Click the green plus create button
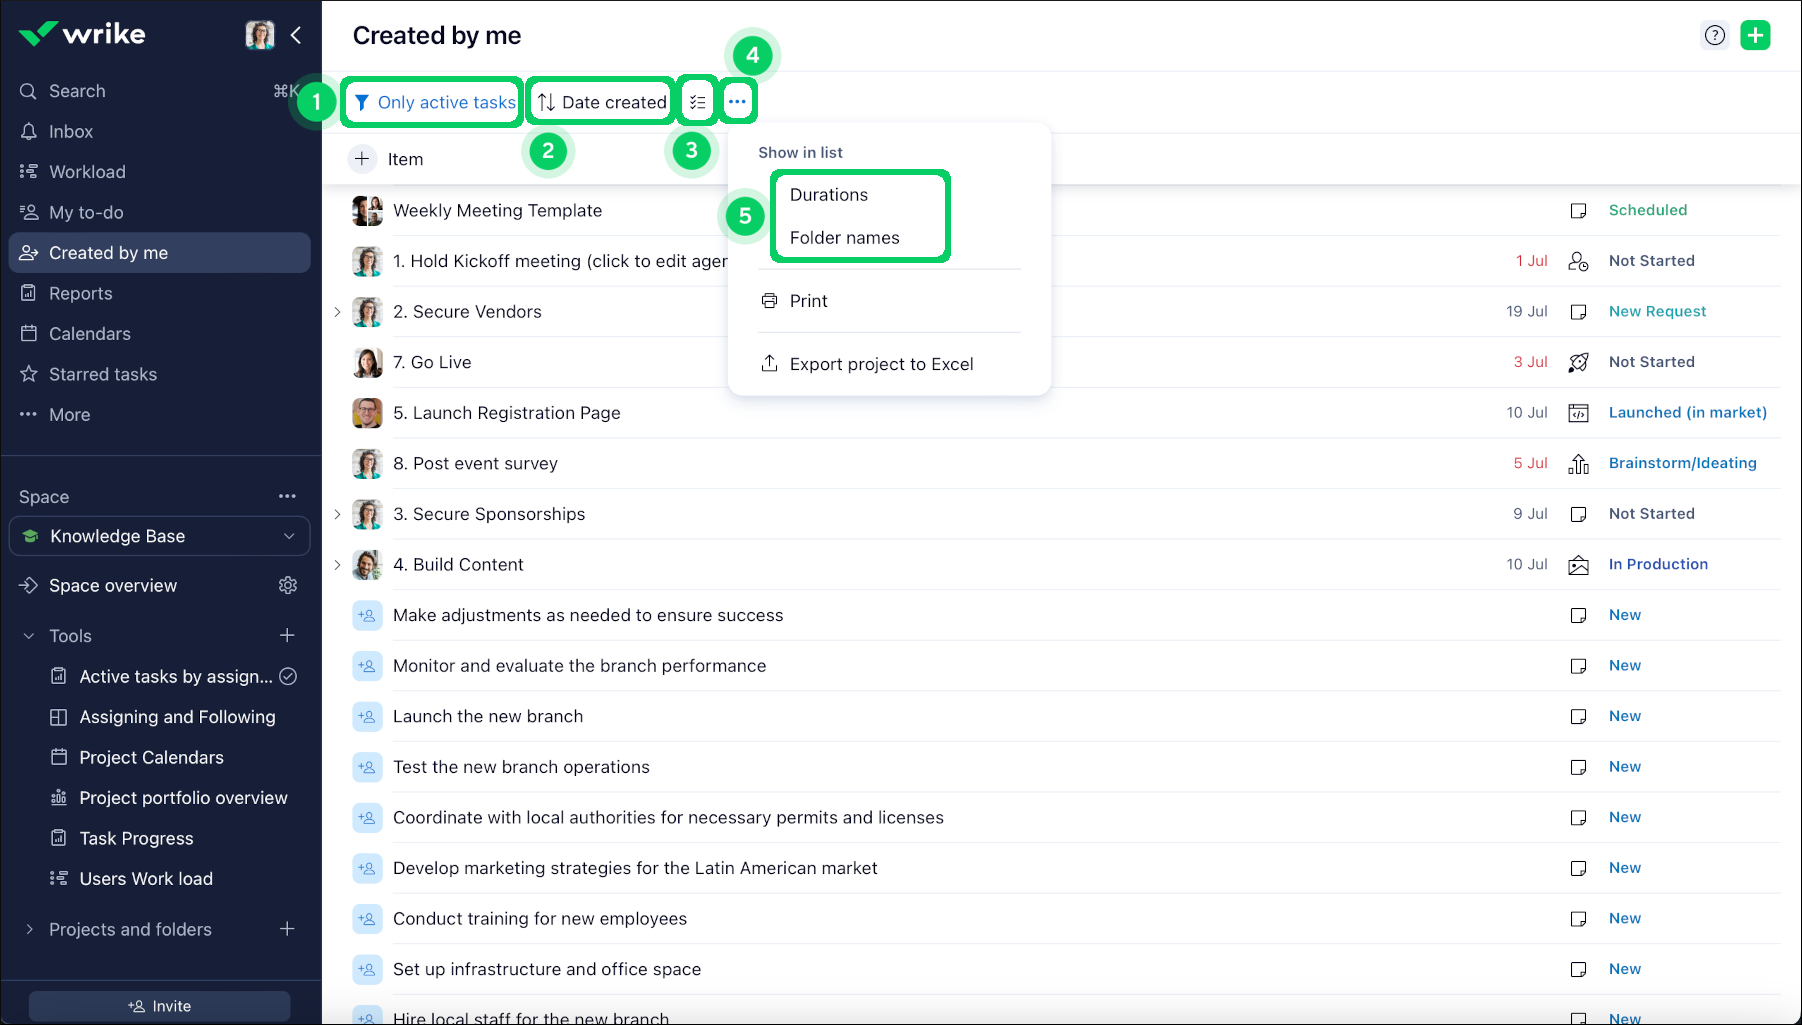The height and width of the screenshot is (1025, 1802). coord(1755,35)
